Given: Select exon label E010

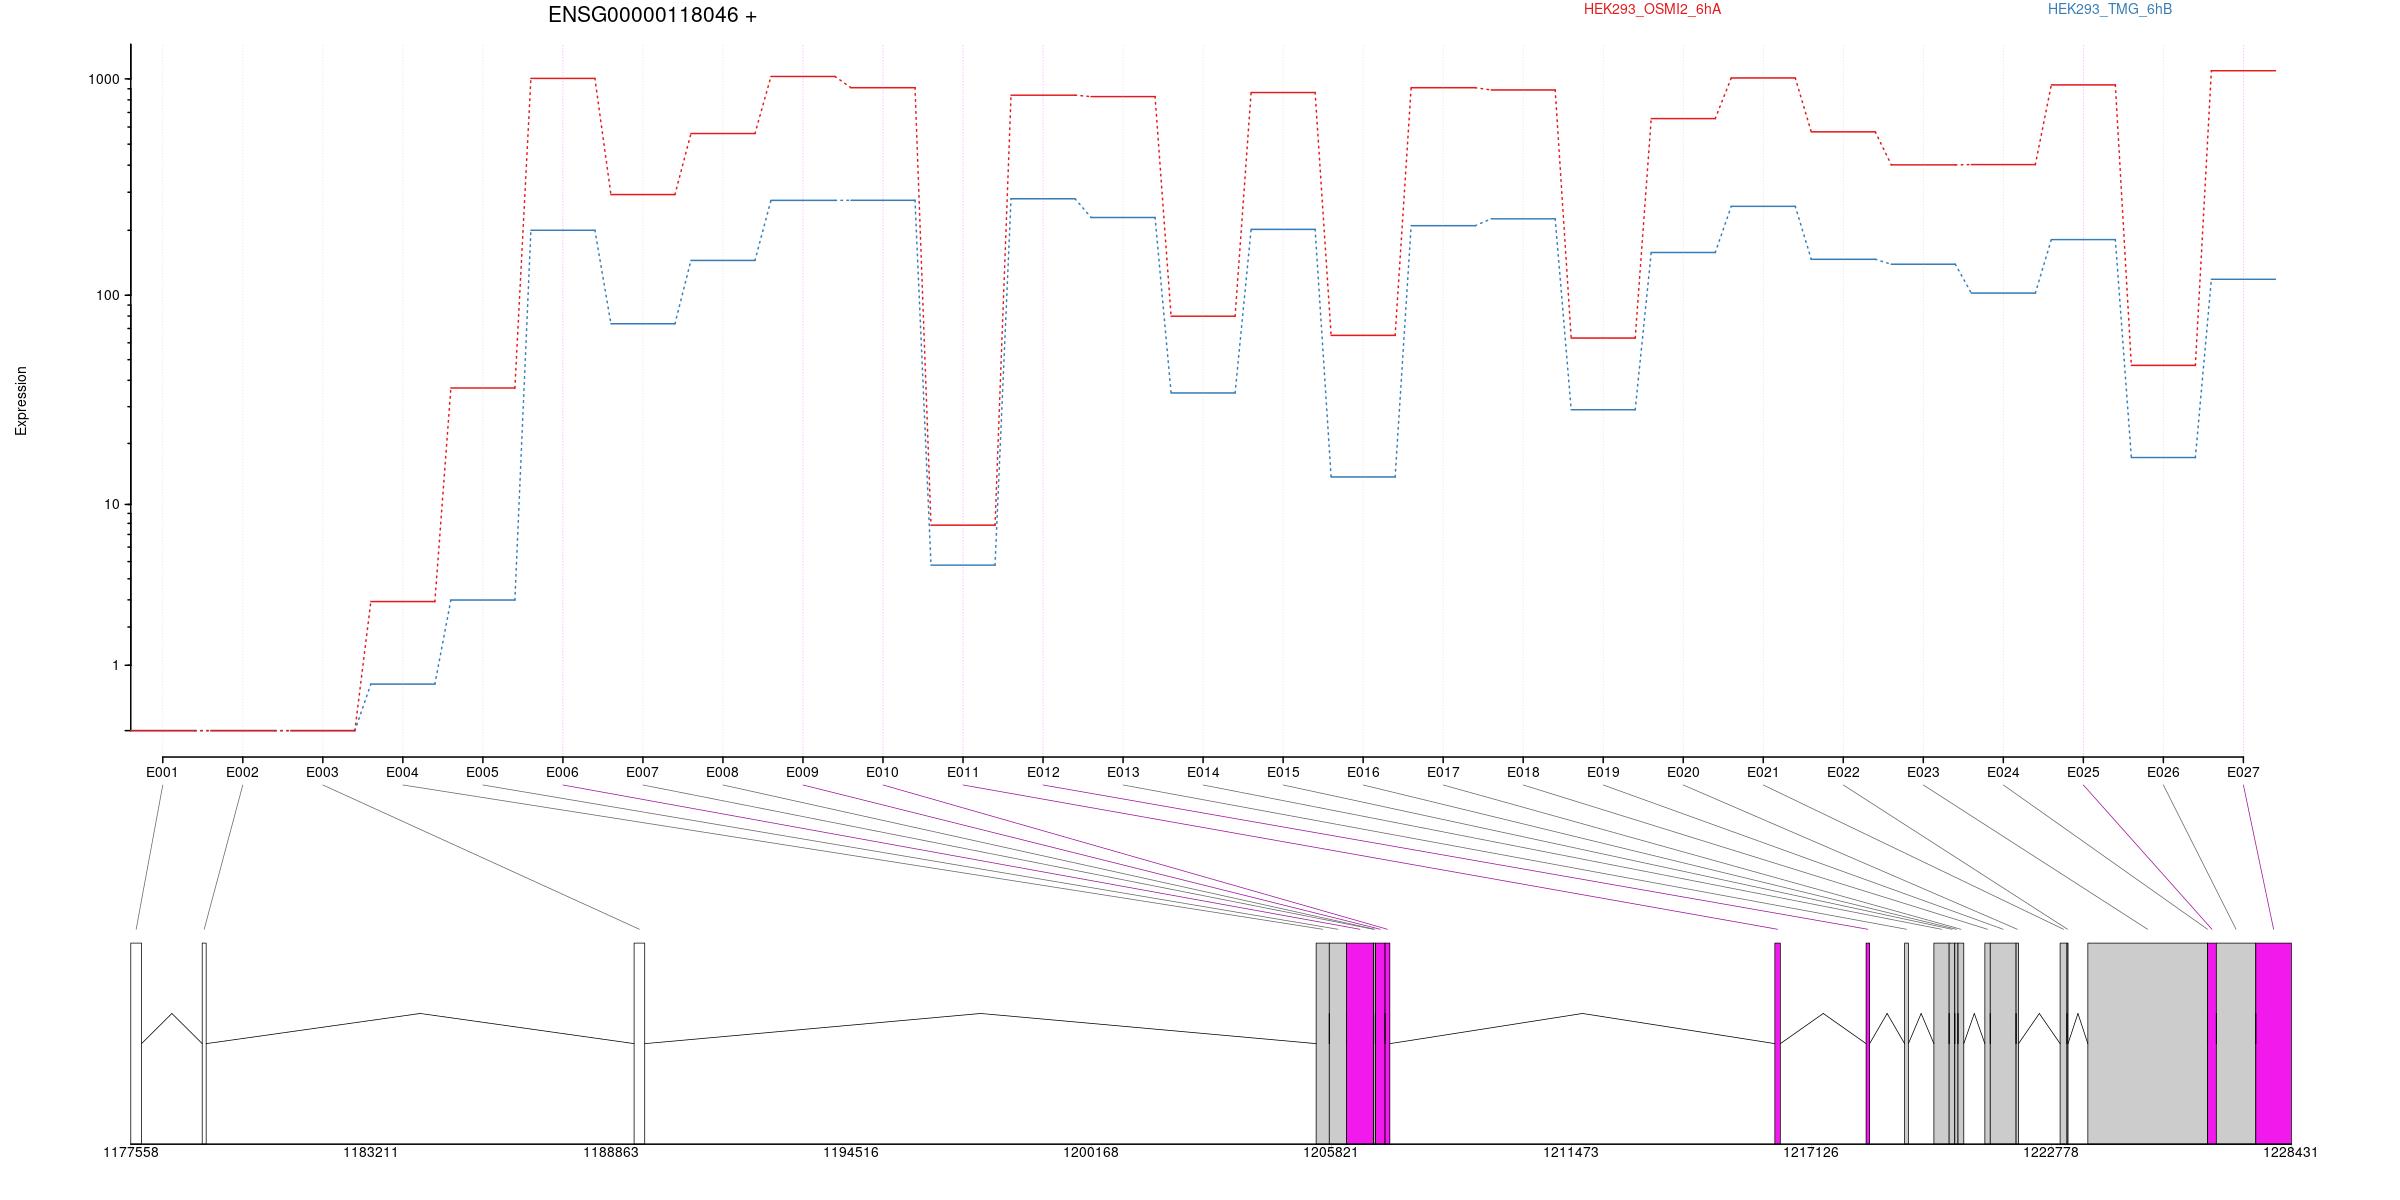Looking at the screenshot, I should pyautogui.click(x=882, y=772).
